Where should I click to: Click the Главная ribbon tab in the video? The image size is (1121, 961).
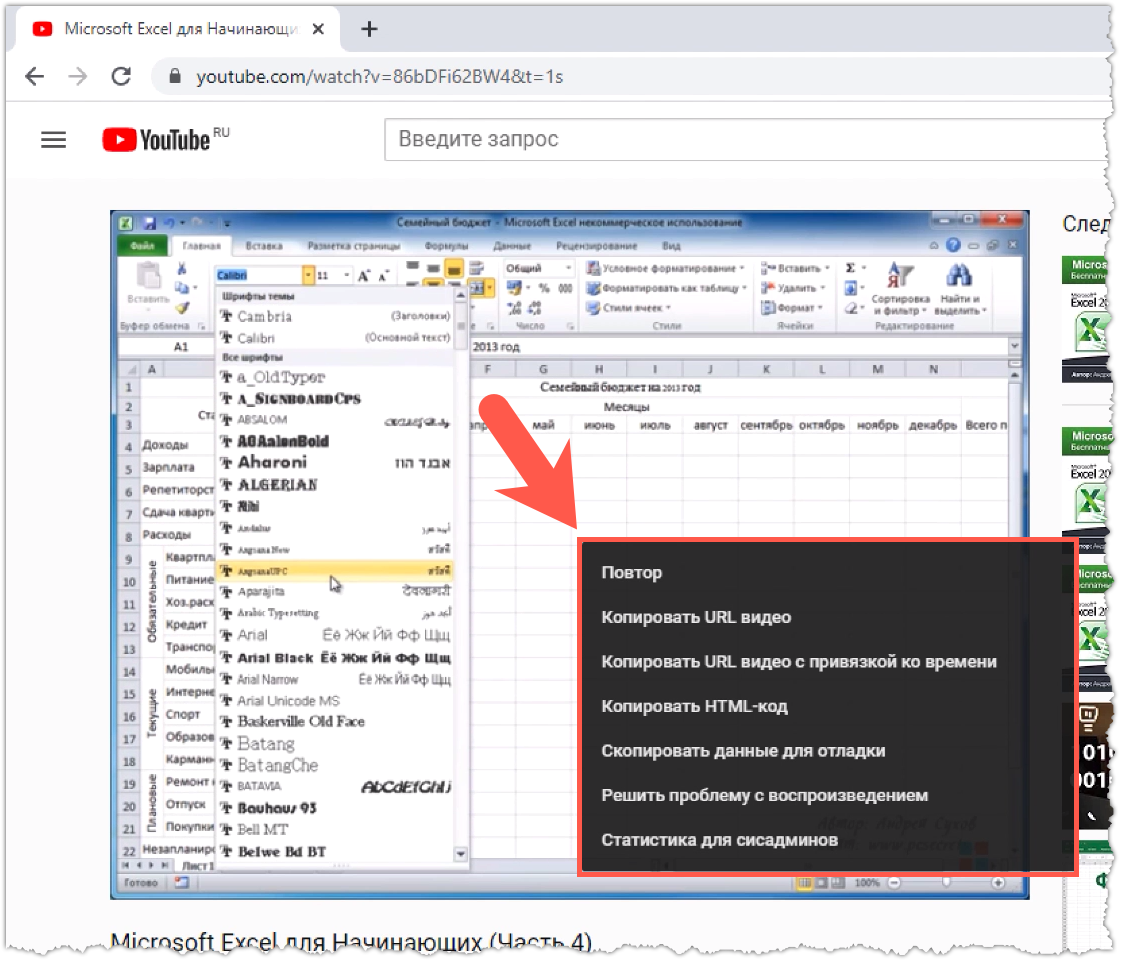[201, 245]
